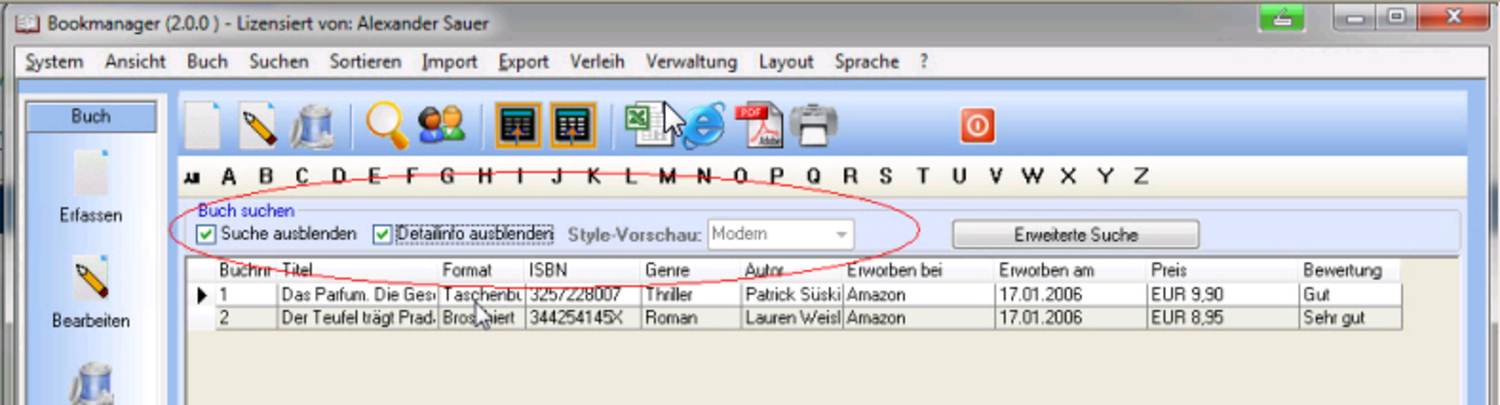Export to Excel using the spreadsheet icon

(x=643, y=124)
